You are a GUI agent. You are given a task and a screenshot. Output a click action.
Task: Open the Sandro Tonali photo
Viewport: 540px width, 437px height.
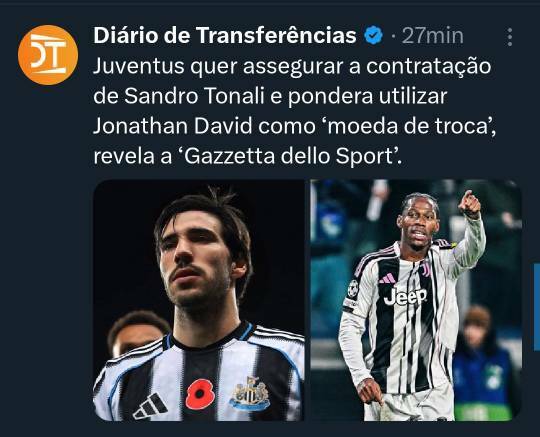click(199, 300)
